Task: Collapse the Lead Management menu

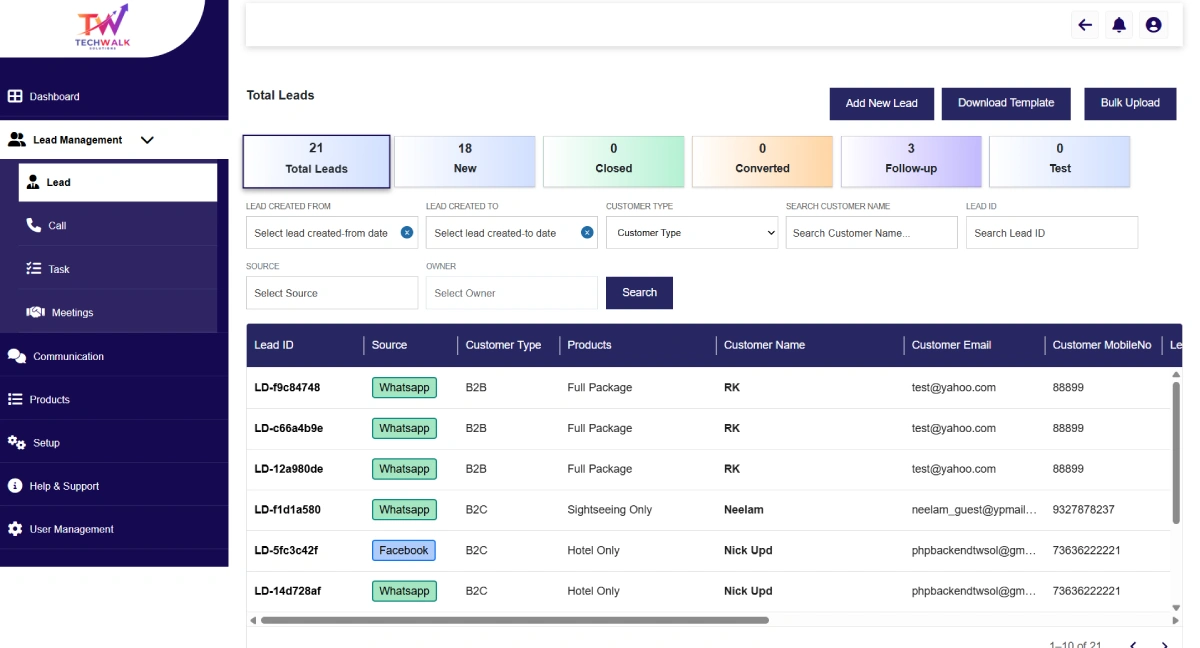Action: coord(147,140)
